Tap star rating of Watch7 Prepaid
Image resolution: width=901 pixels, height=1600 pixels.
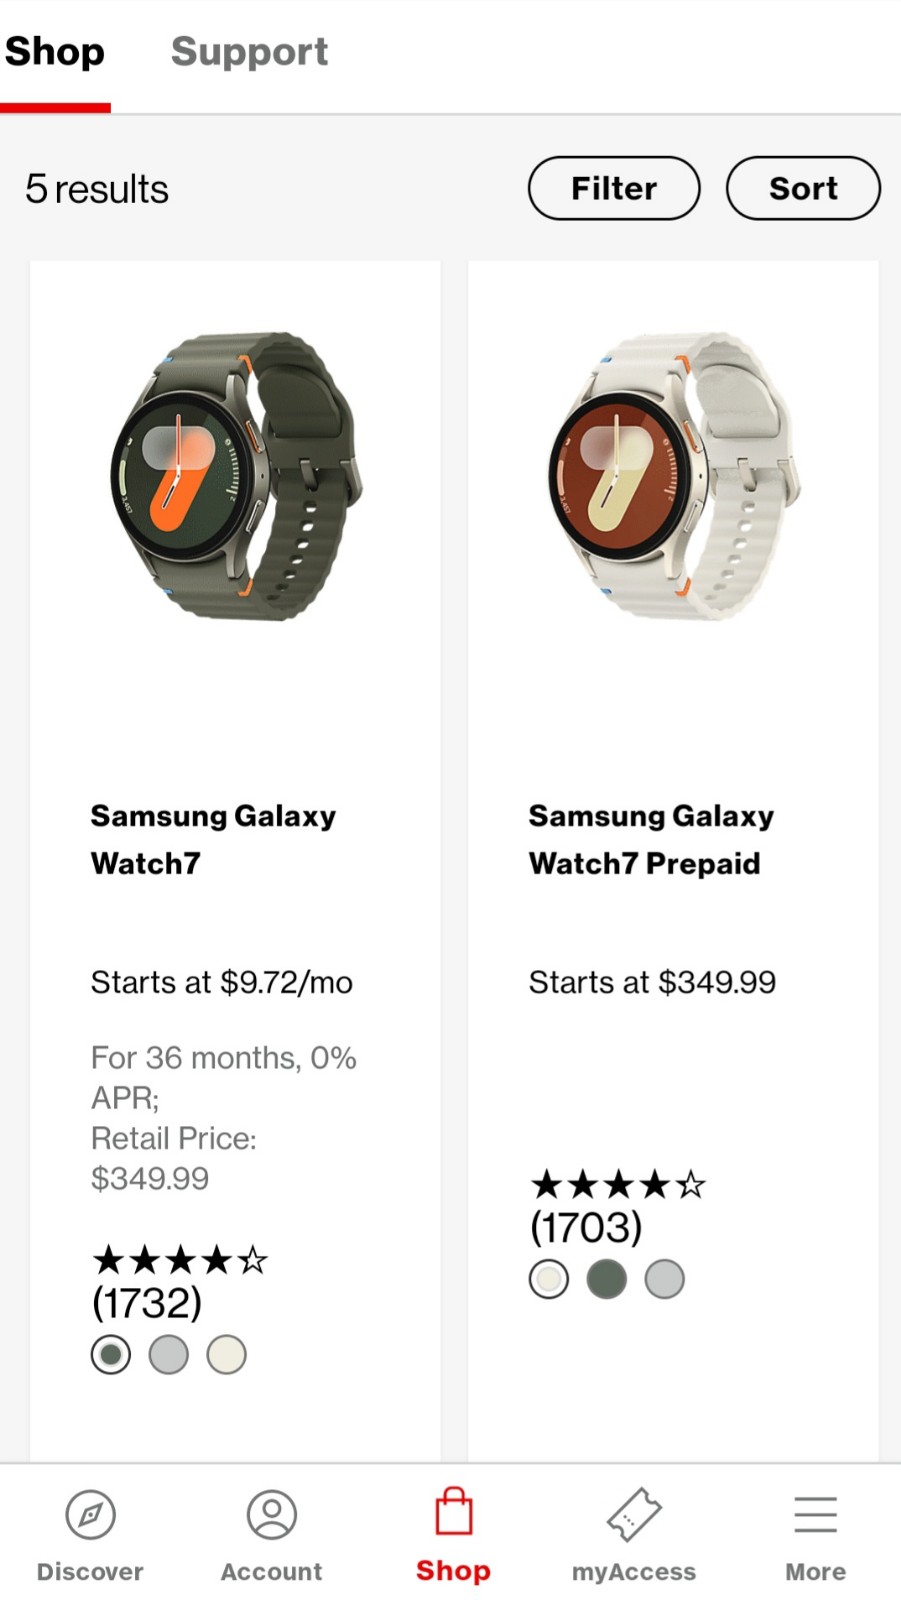click(618, 1185)
